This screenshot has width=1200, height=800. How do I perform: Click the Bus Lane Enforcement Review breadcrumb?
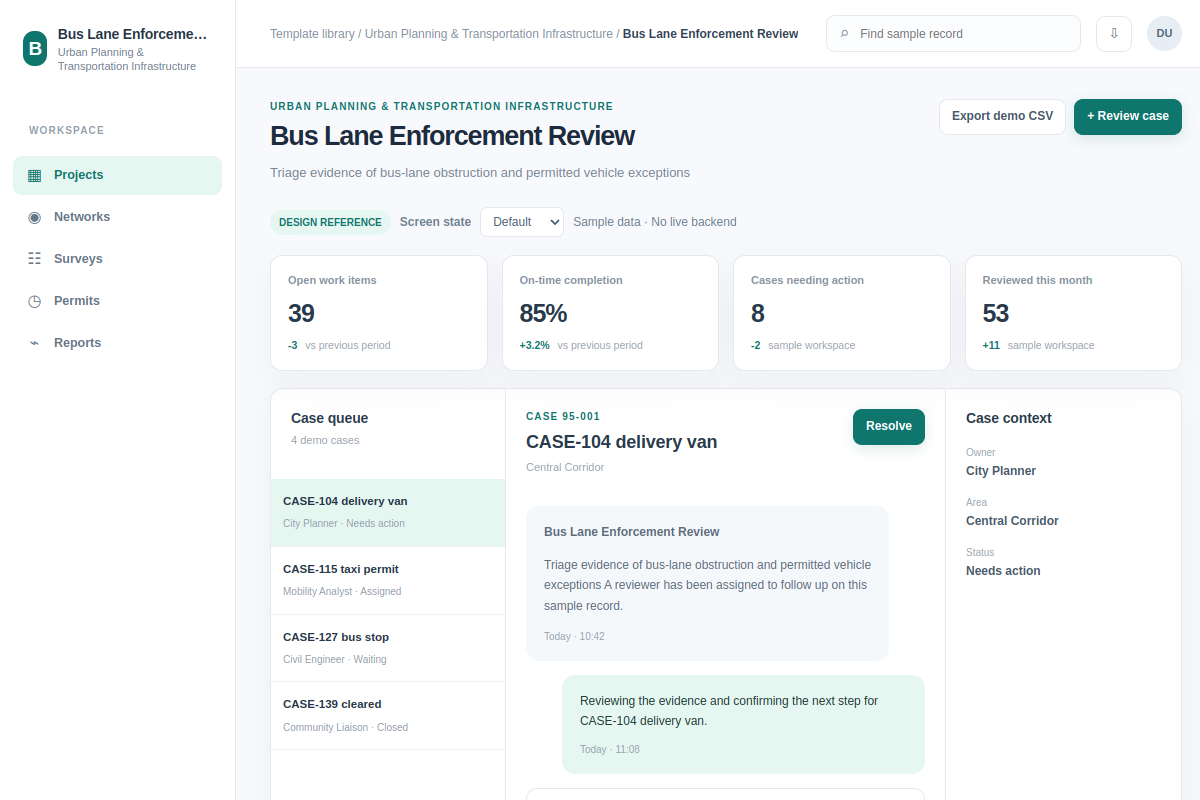pos(710,34)
